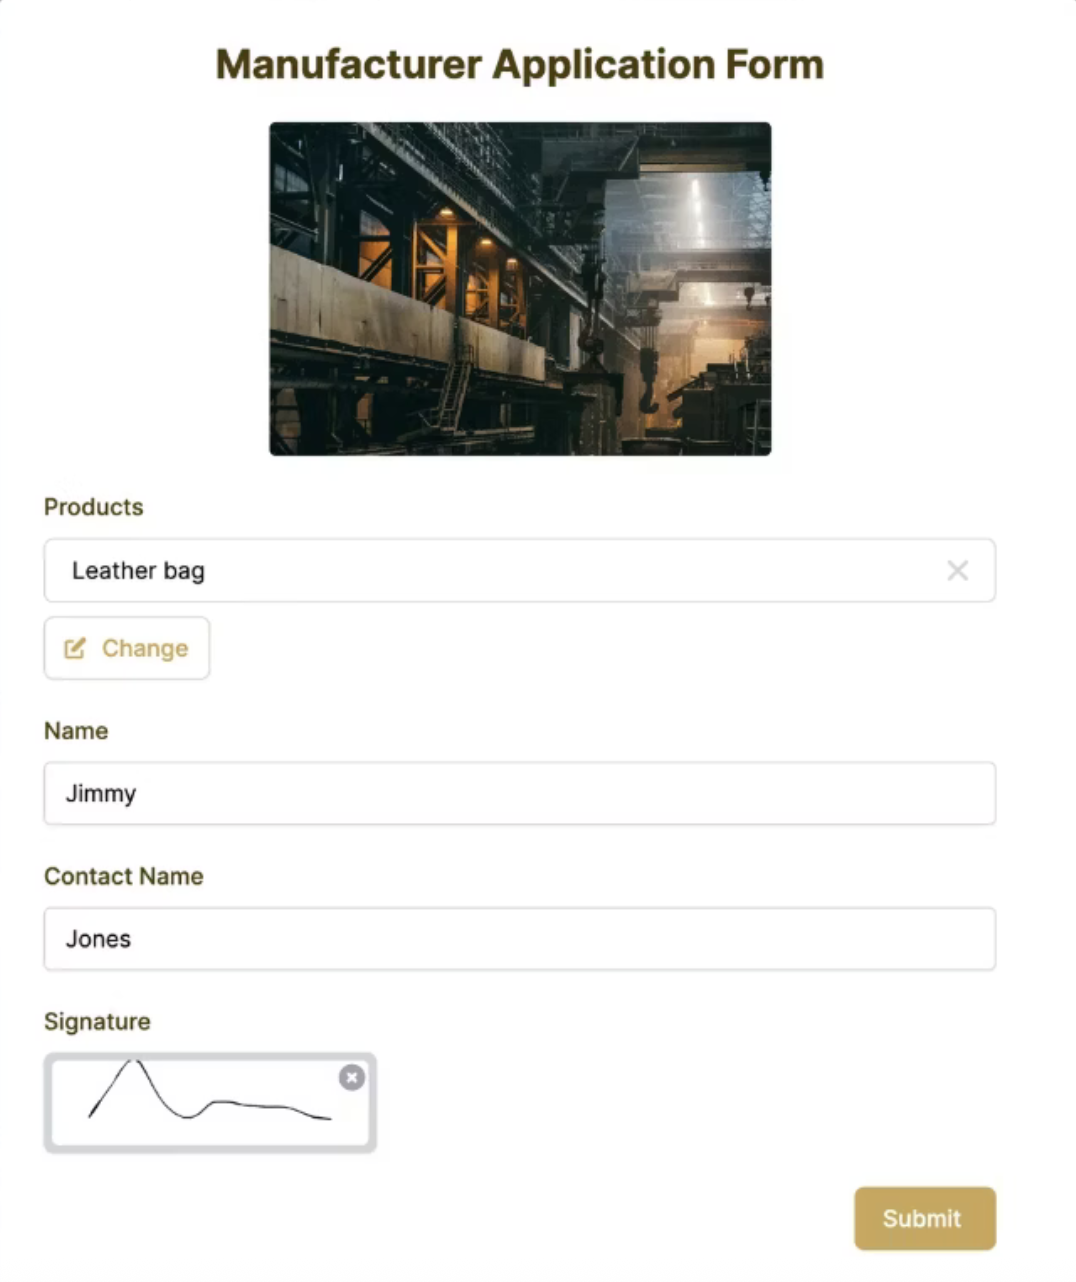Click the Products field label
The width and height of the screenshot is (1076, 1282).
[94, 507]
